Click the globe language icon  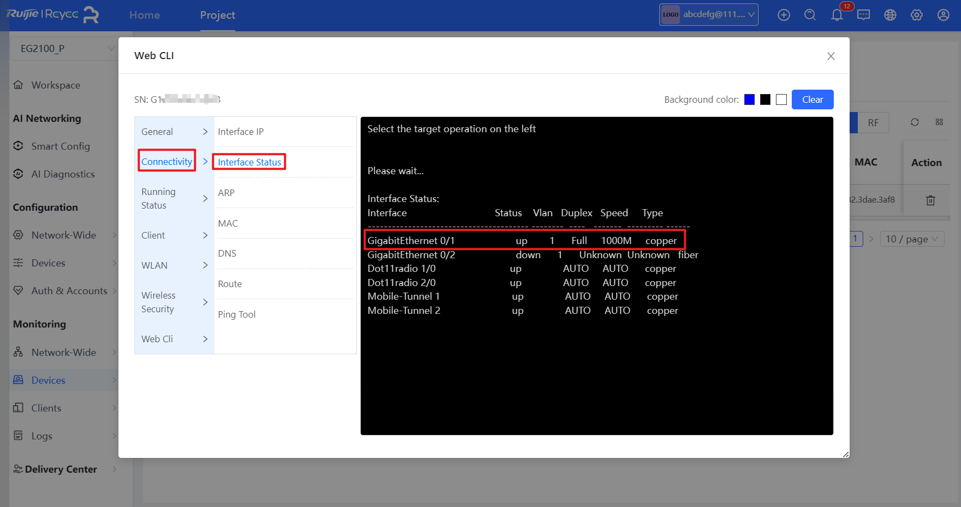click(x=890, y=16)
